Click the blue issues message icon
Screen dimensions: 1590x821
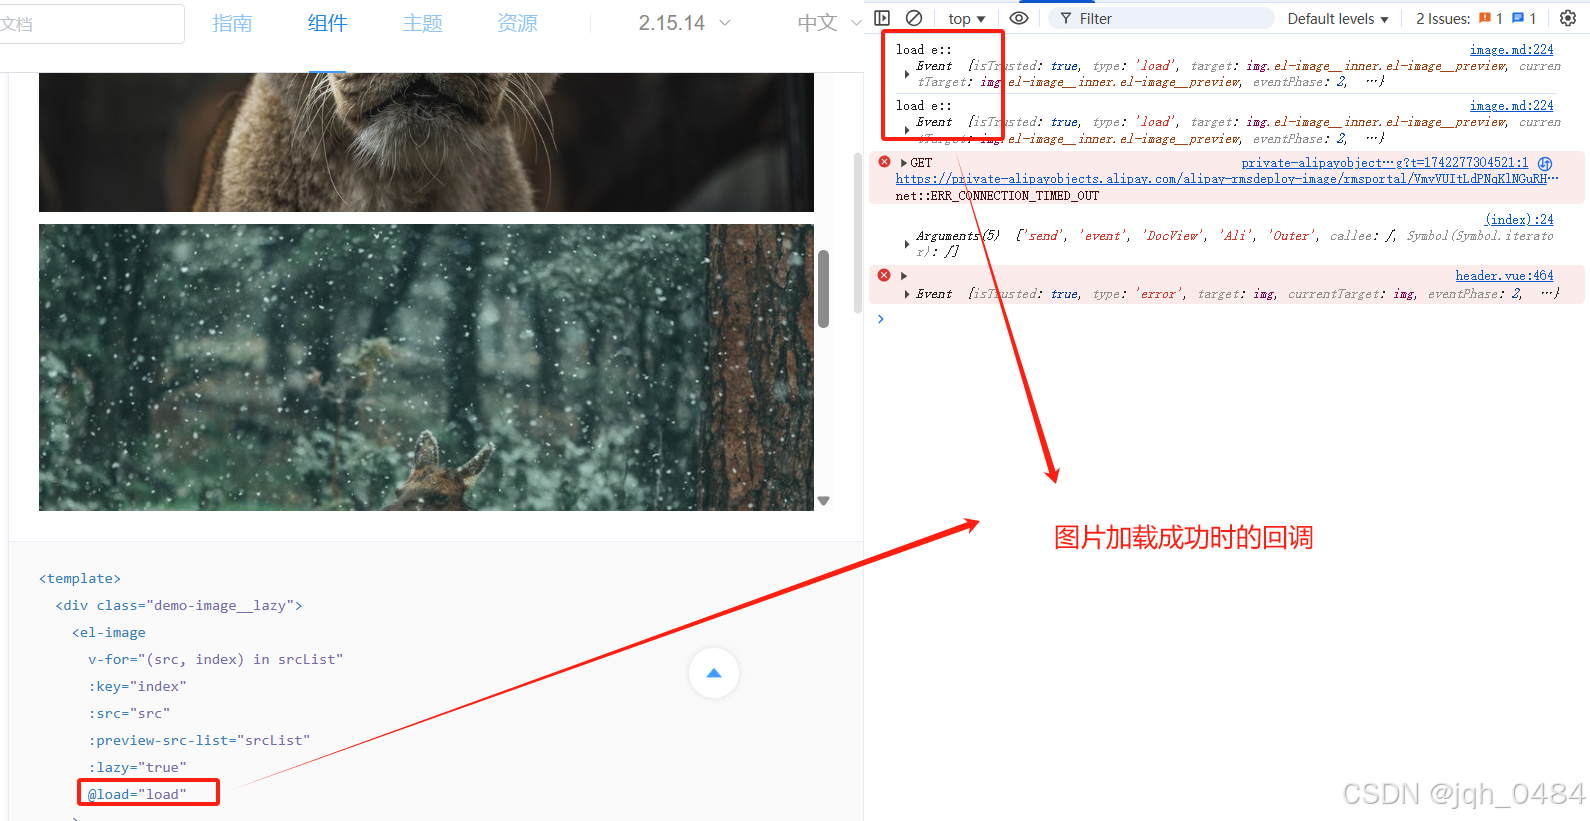pos(1518,18)
